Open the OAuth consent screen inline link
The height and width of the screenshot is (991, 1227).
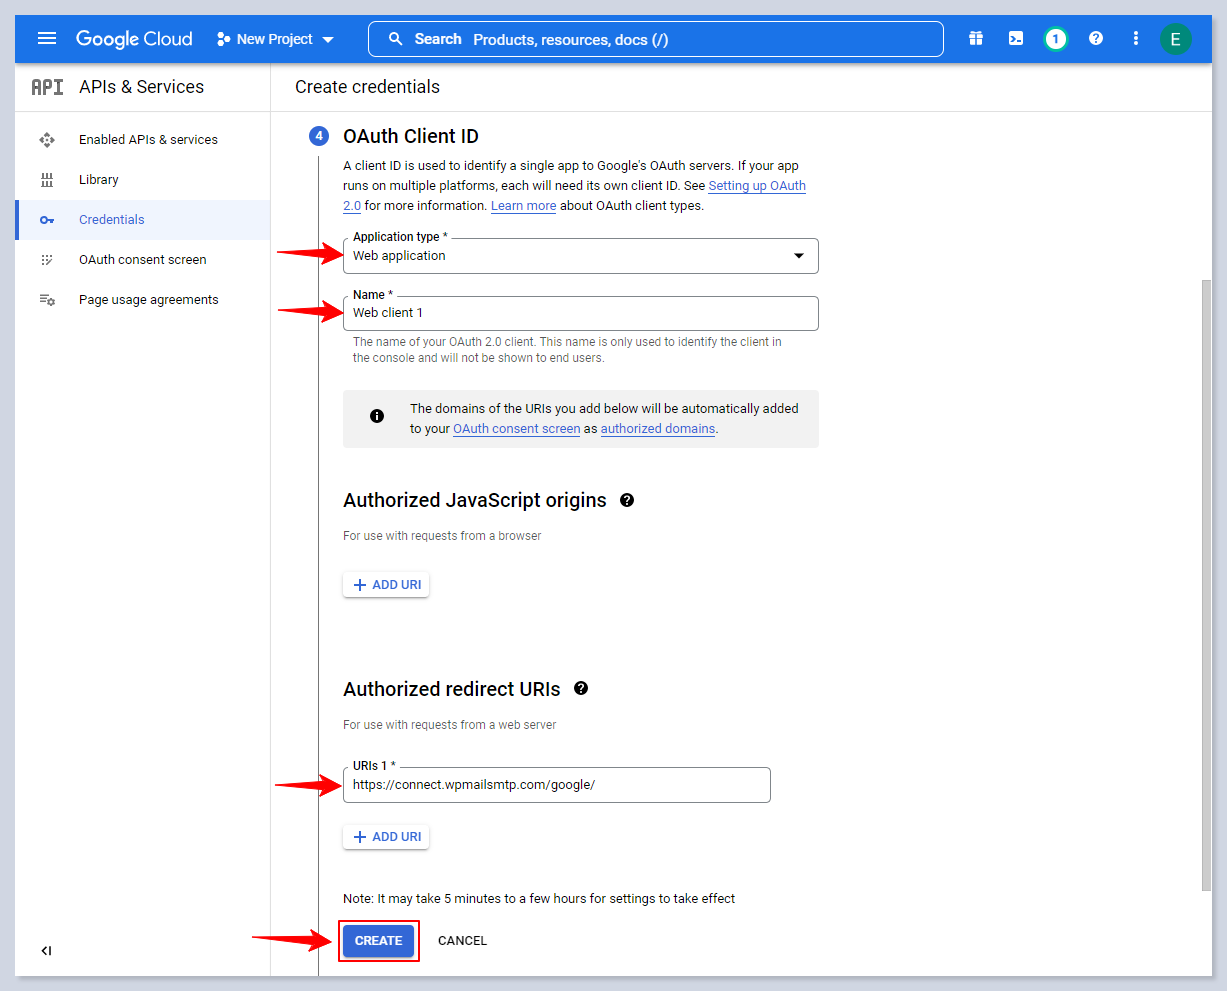click(516, 429)
